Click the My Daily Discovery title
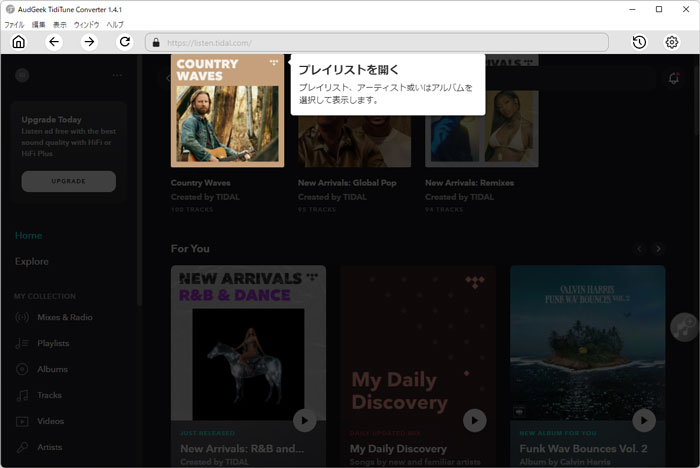This screenshot has height=468, width=700. (398, 448)
